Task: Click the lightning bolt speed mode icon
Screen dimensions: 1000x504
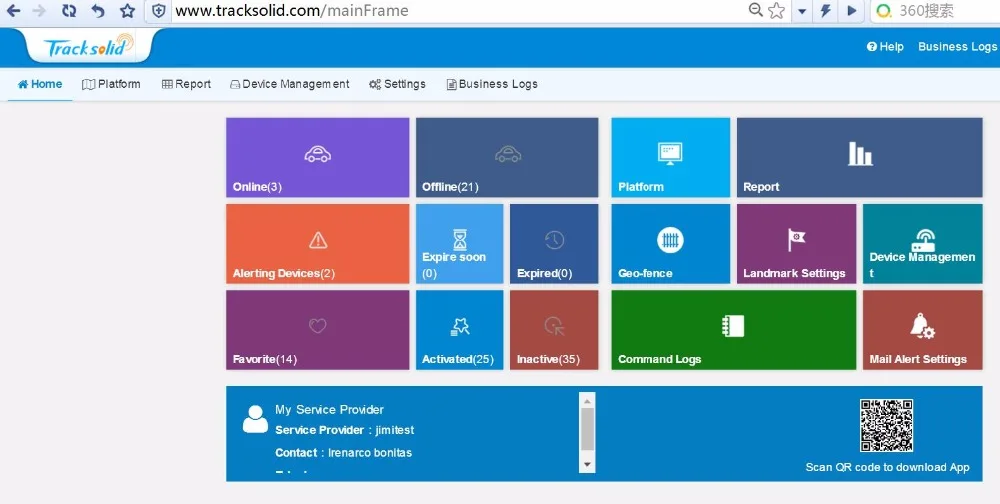Action: (826, 10)
